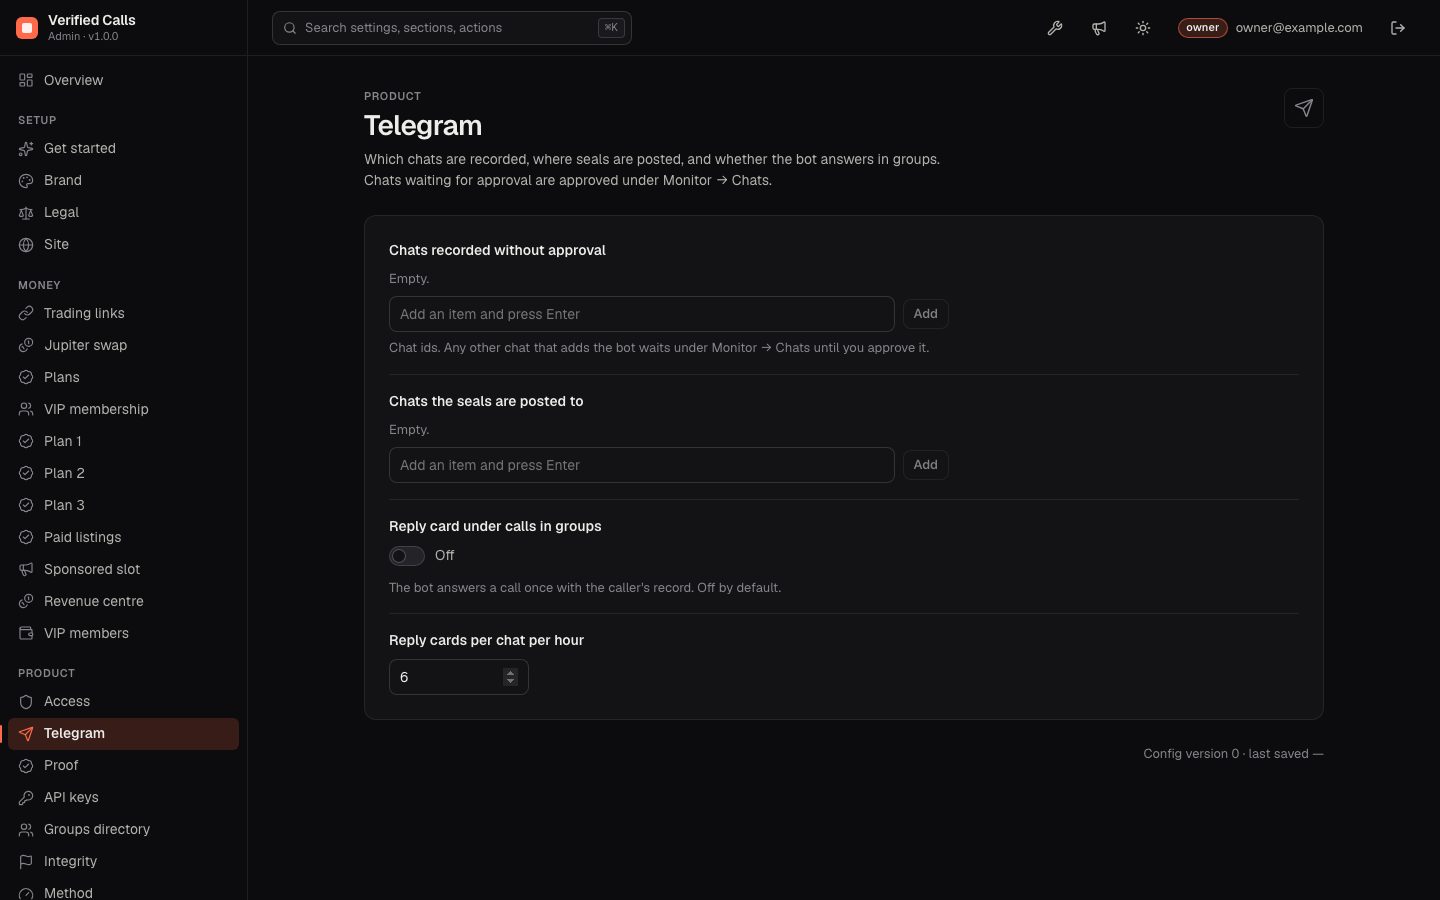Open the wrench tools icon in header
The width and height of the screenshot is (1440, 900).
(1055, 28)
